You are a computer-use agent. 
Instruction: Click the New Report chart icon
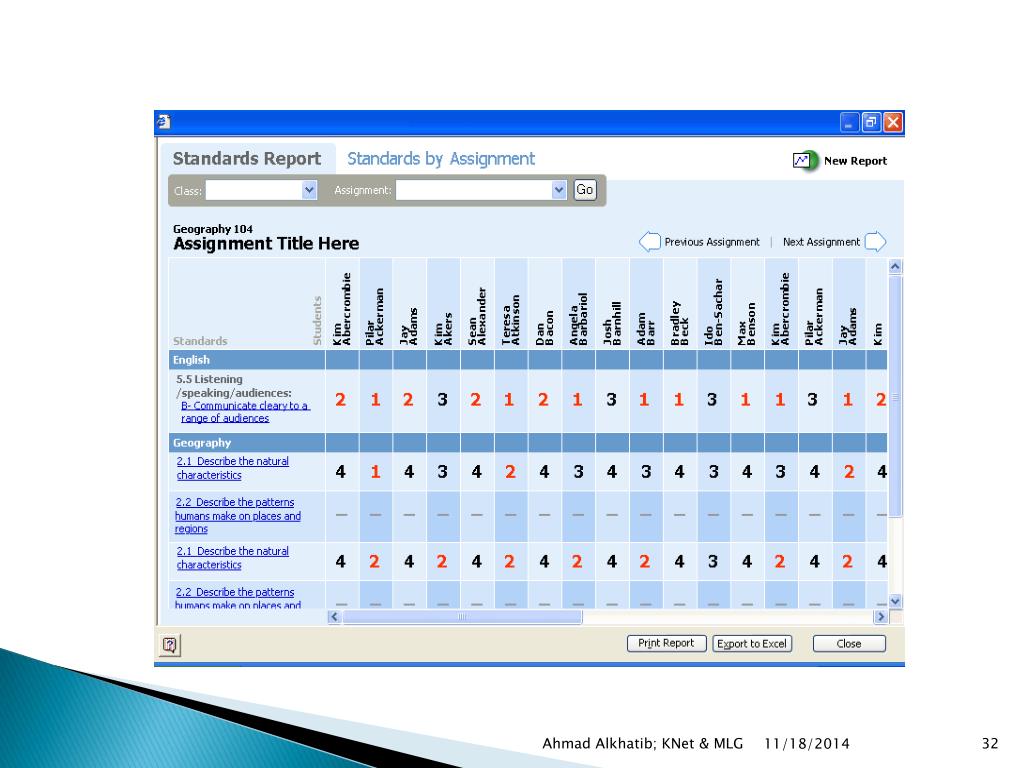805,160
